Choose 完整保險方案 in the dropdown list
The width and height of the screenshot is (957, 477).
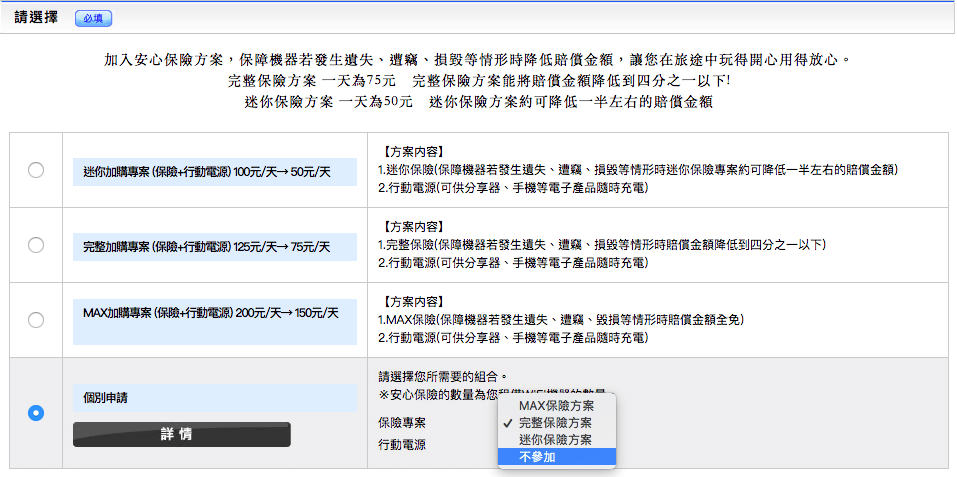pos(557,422)
